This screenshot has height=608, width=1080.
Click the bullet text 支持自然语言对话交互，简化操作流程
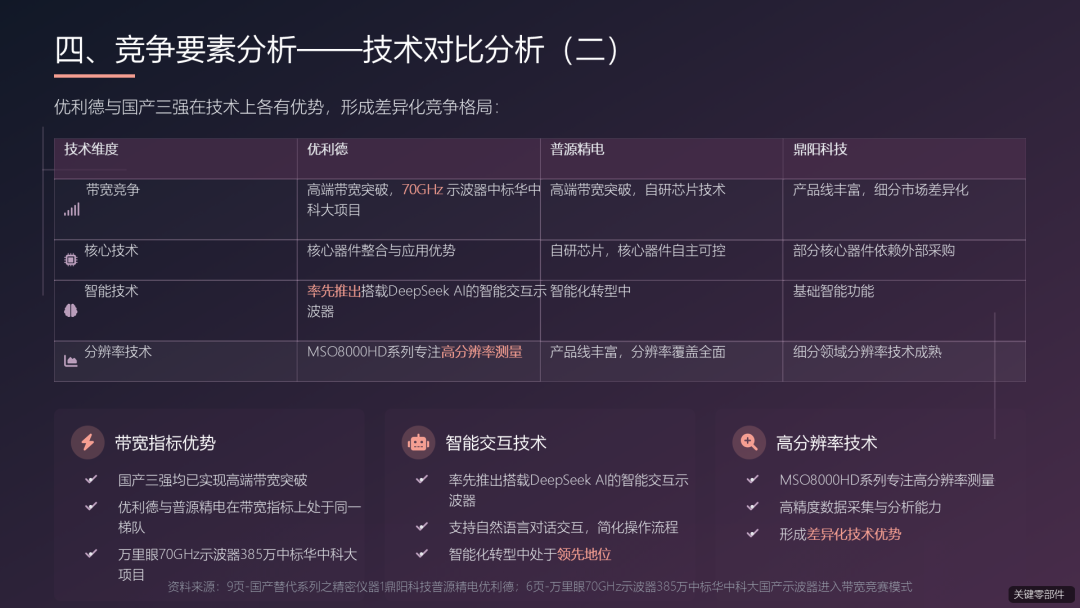[x=563, y=527]
